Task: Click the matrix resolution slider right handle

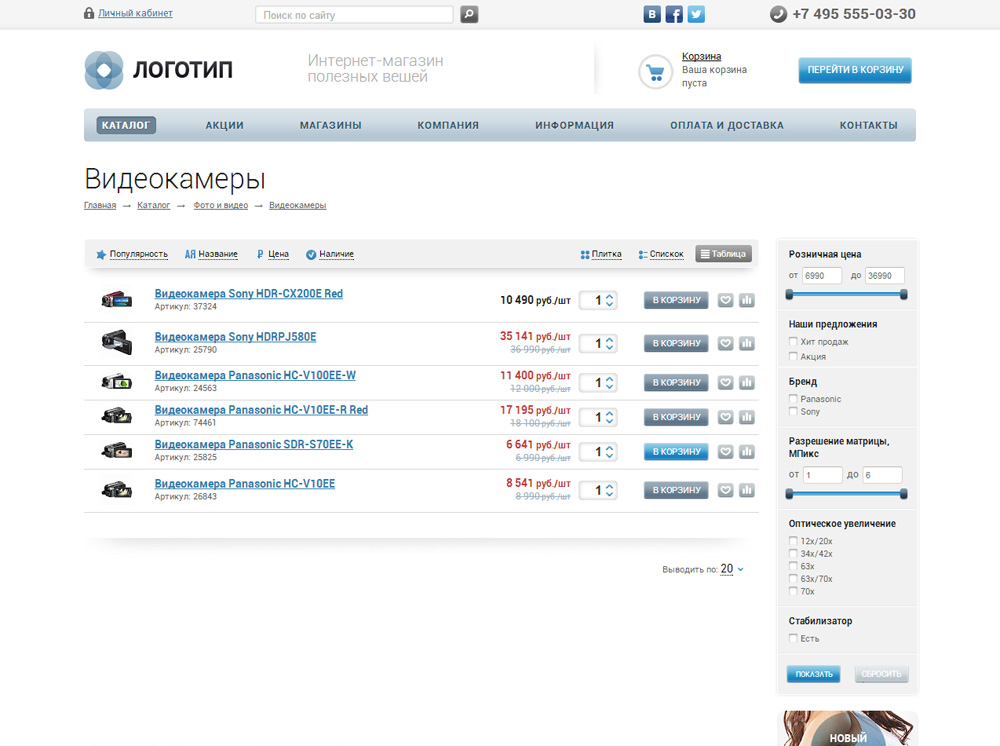Action: tap(904, 494)
